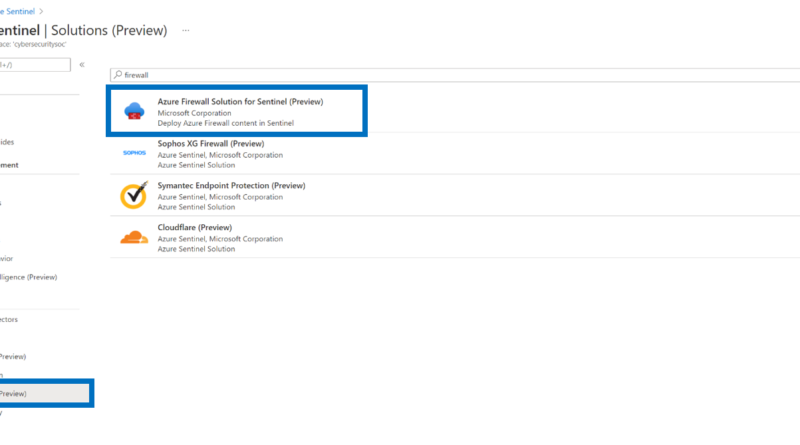This screenshot has height=445, width=800.
Task: Click 'Microsoft Corporation' under Azure Firewall Solution
Action: pos(194,113)
